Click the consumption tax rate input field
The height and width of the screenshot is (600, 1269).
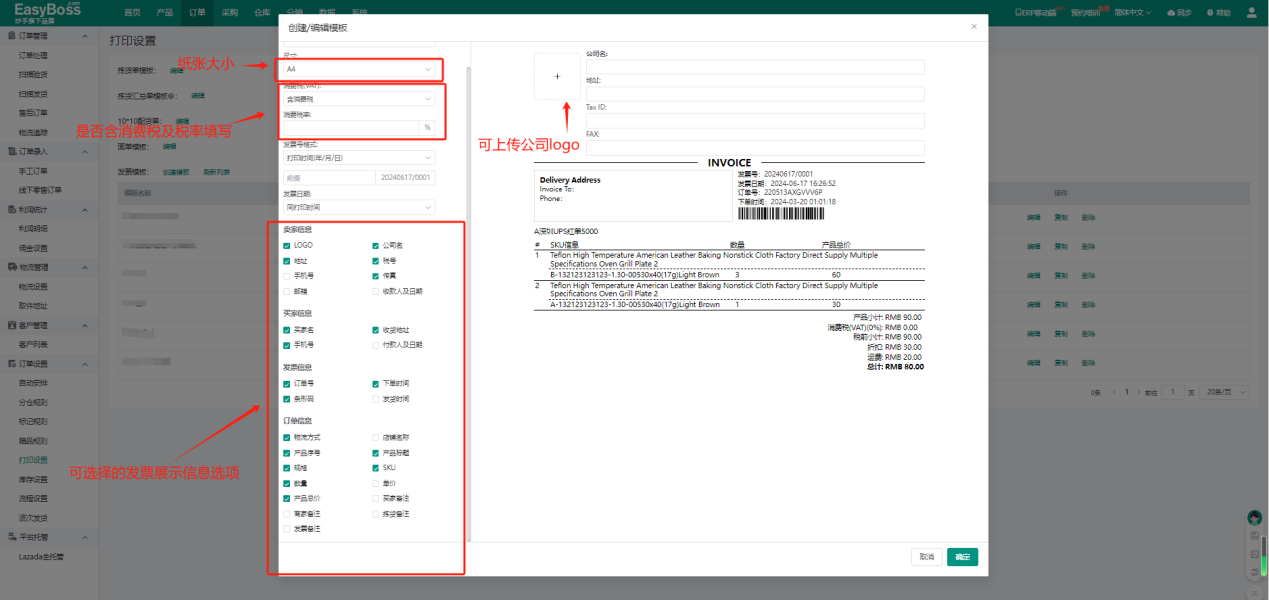tap(351, 127)
